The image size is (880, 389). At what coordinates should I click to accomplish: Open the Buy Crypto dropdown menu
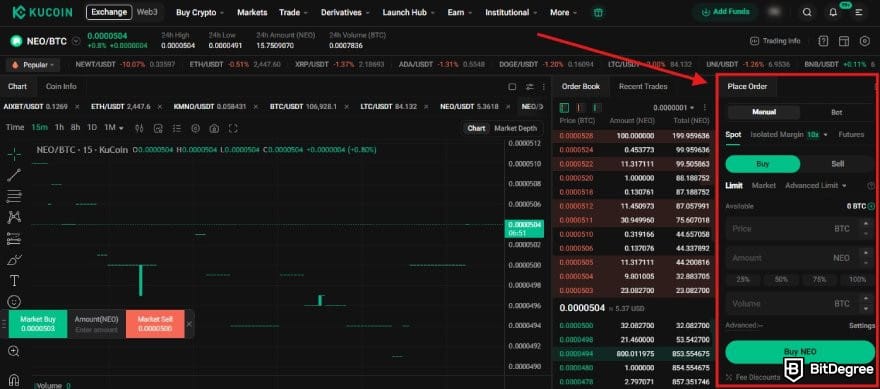click(x=200, y=12)
